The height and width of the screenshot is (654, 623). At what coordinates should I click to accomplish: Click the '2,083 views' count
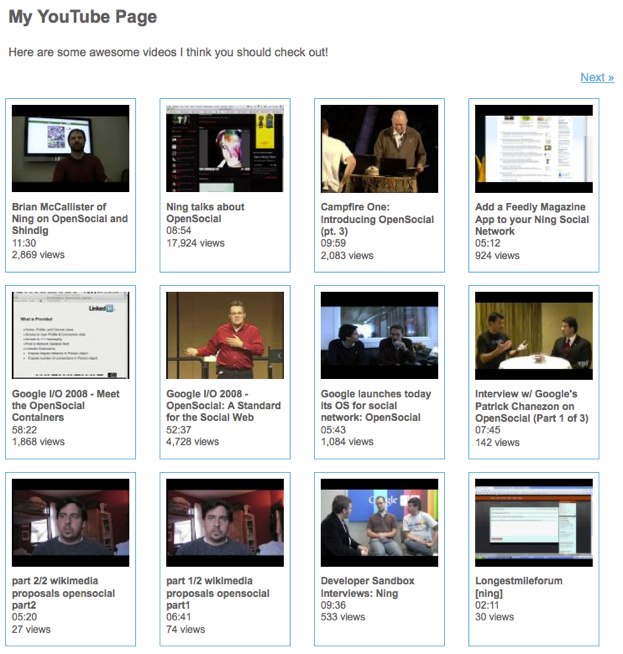coord(347,255)
